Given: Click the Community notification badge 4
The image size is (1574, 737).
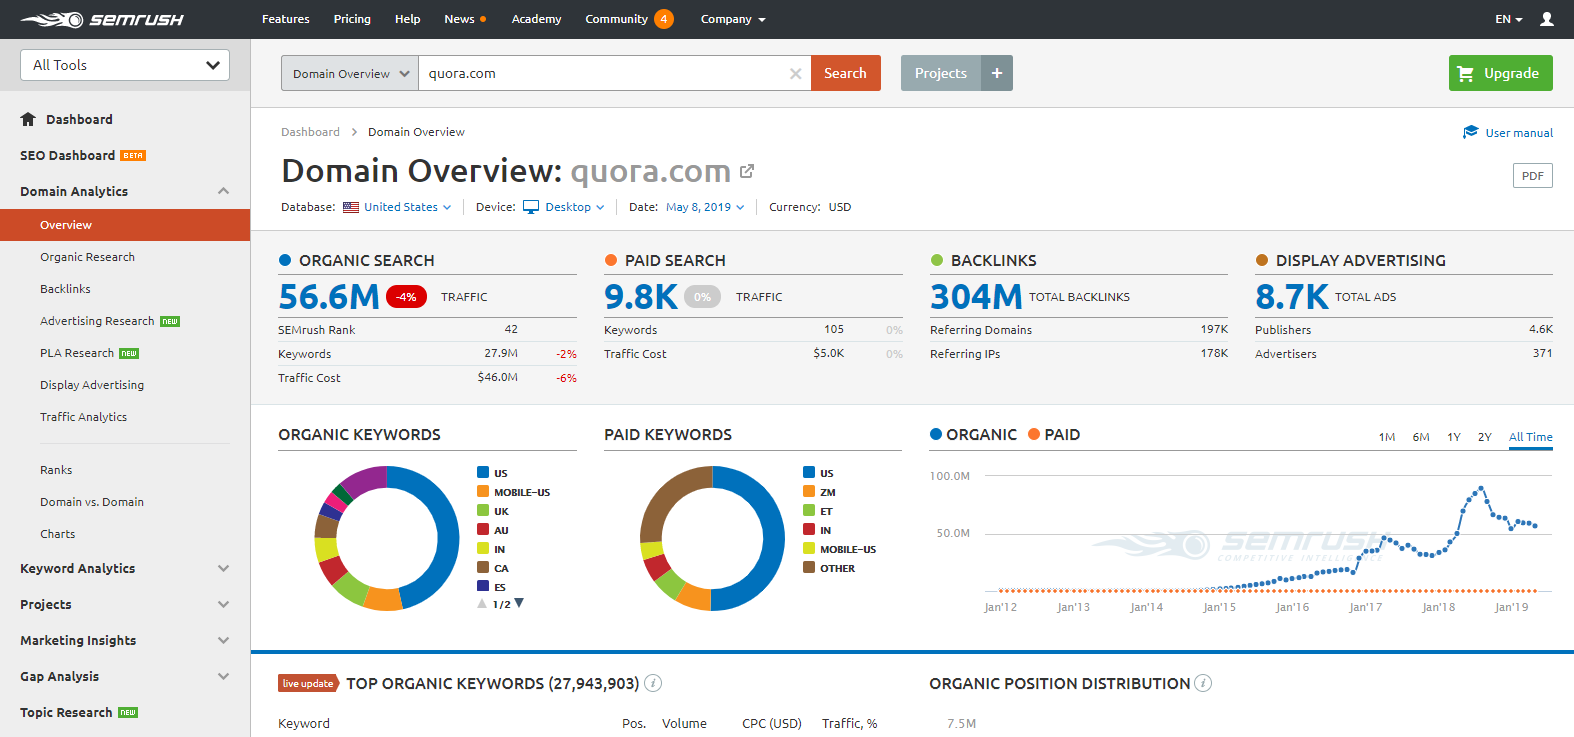Looking at the screenshot, I should pyautogui.click(x=664, y=19).
